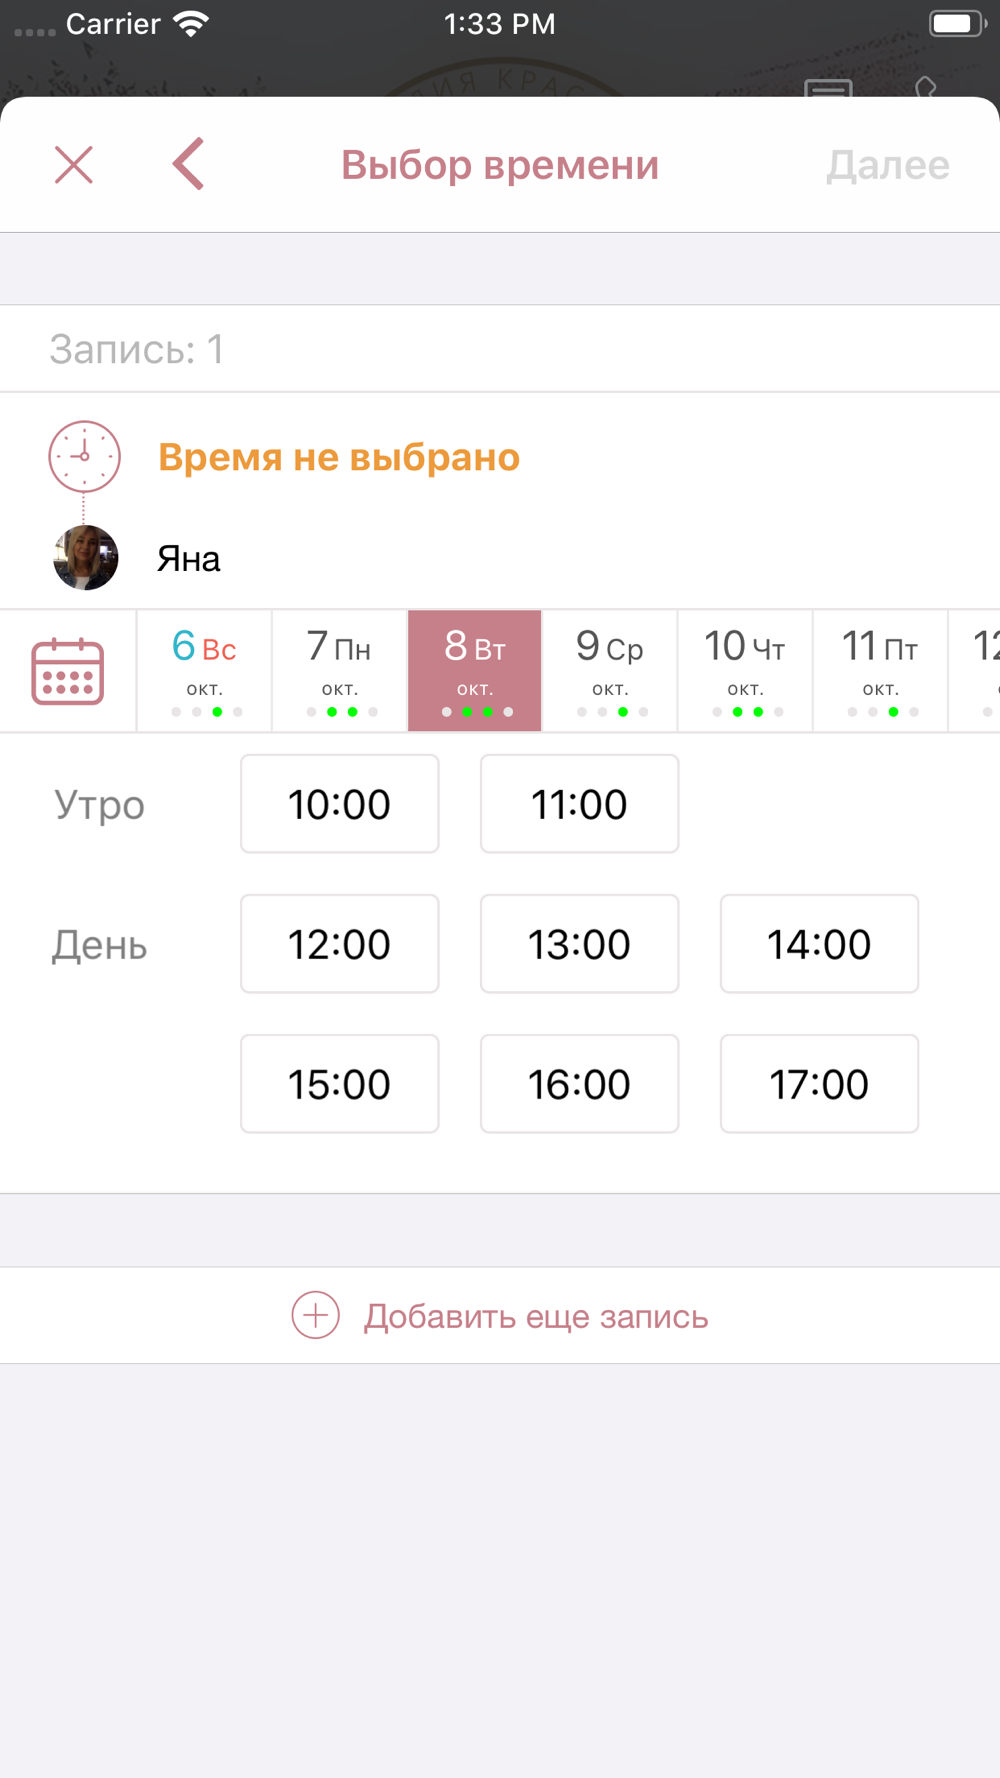Pick the 13:00 time slot

pyautogui.click(x=580, y=944)
